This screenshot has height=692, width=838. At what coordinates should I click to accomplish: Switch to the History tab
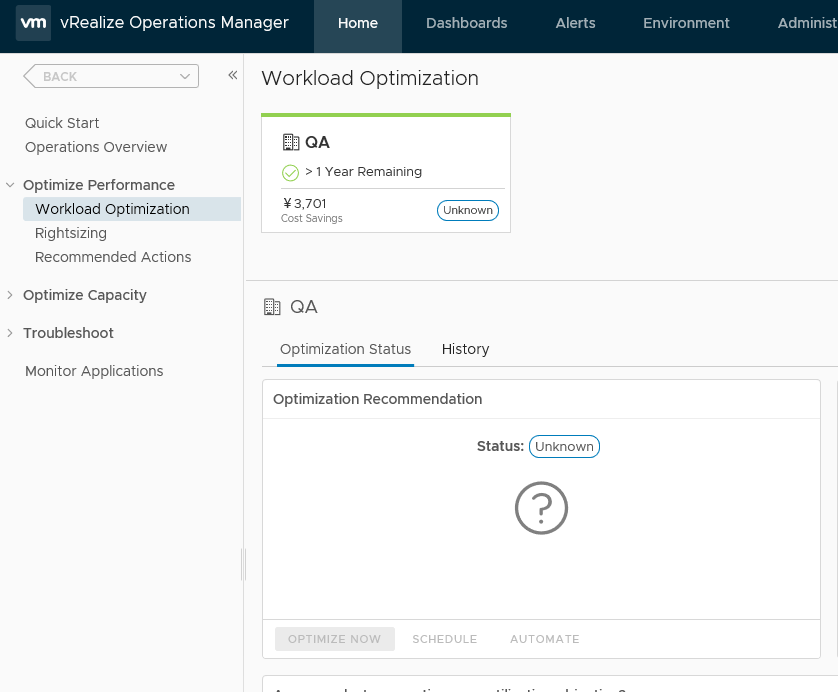(x=465, y=349)
